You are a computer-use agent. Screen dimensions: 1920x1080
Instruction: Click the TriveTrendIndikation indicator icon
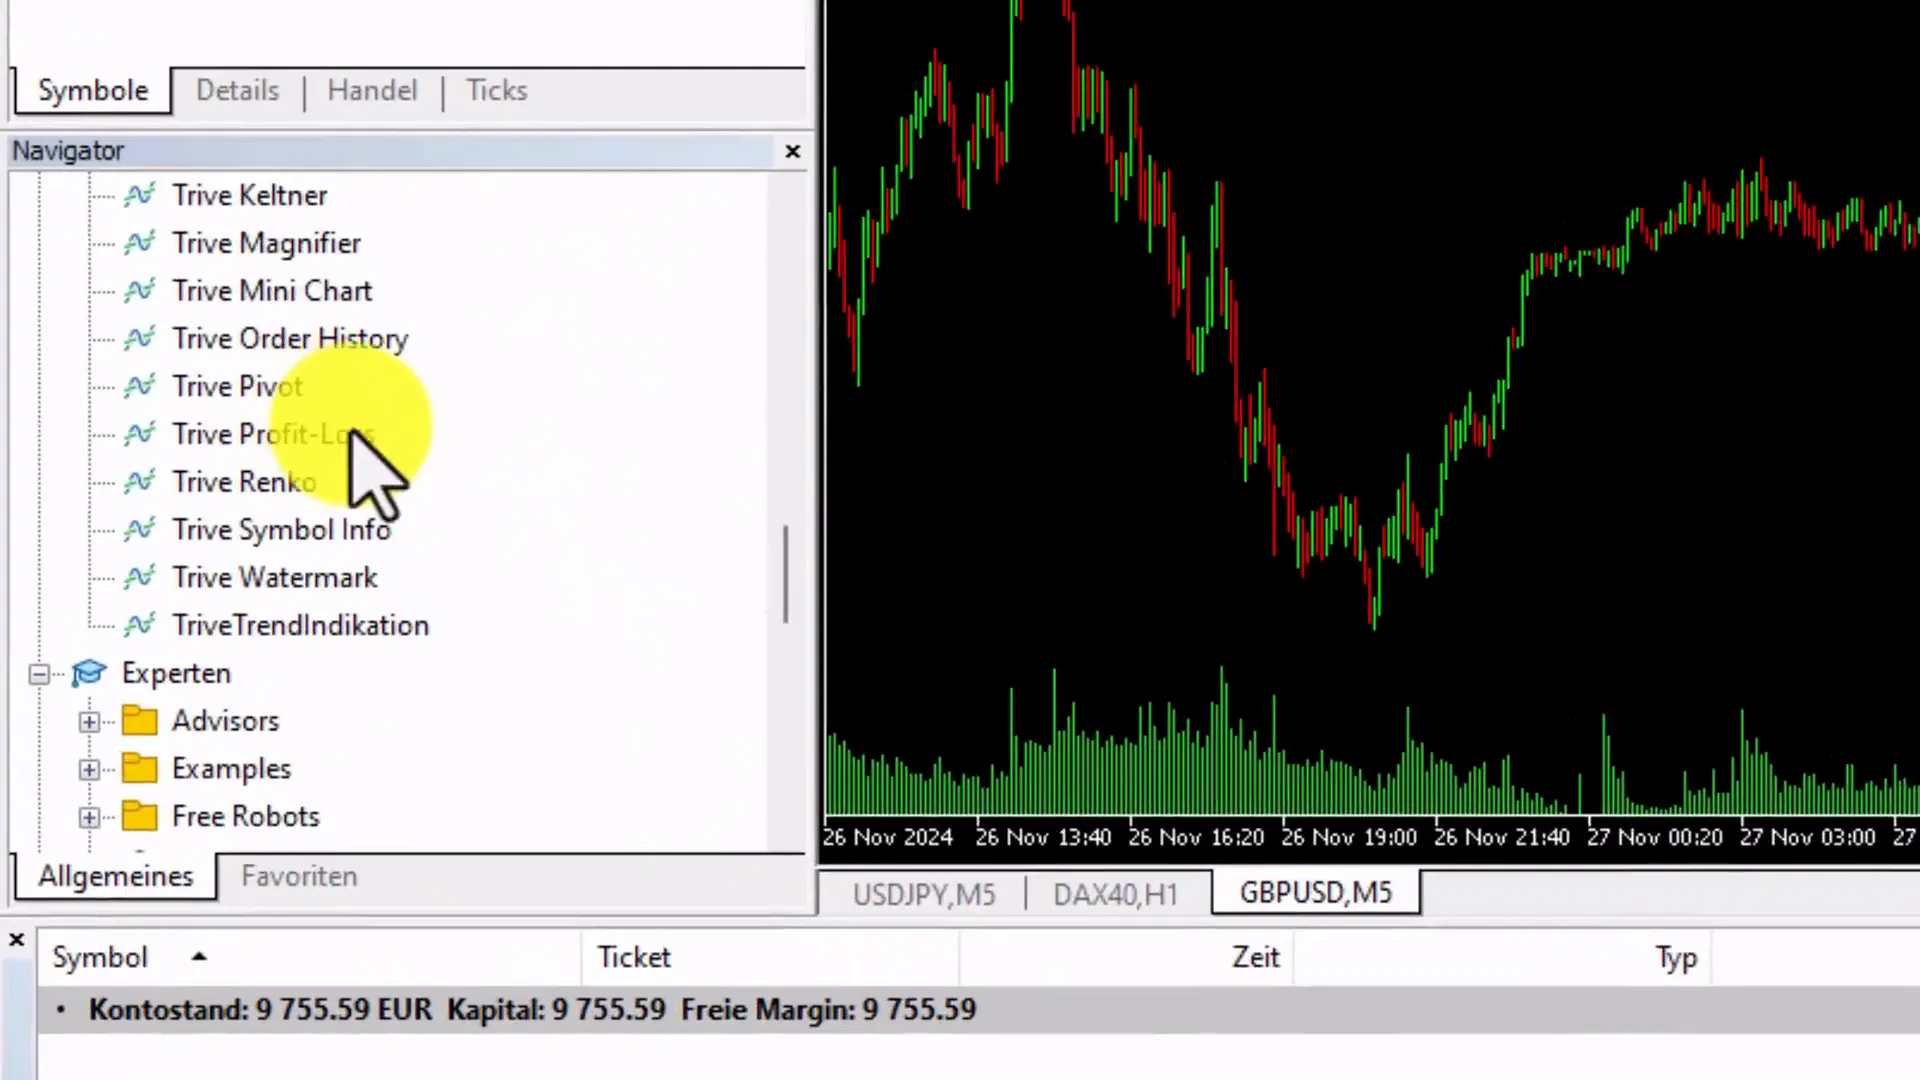[x=140, y=625]
